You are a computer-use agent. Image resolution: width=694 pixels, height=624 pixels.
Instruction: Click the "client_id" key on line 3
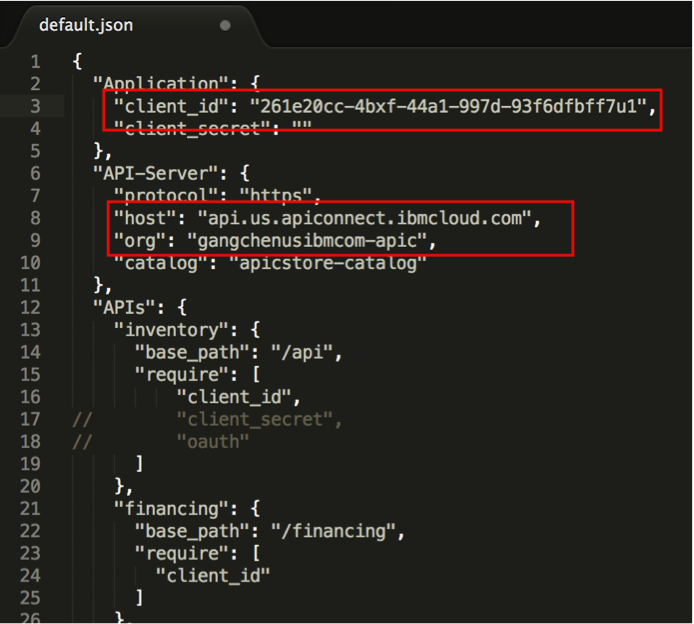point(172,107)
